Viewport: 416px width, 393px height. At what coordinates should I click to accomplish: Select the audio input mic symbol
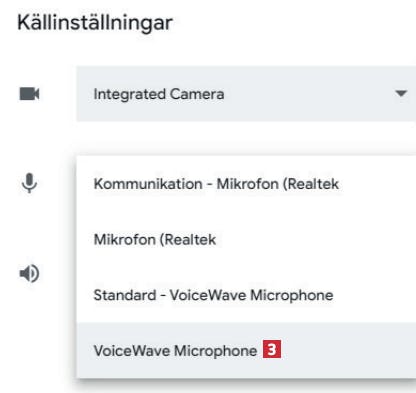(29, 183)
